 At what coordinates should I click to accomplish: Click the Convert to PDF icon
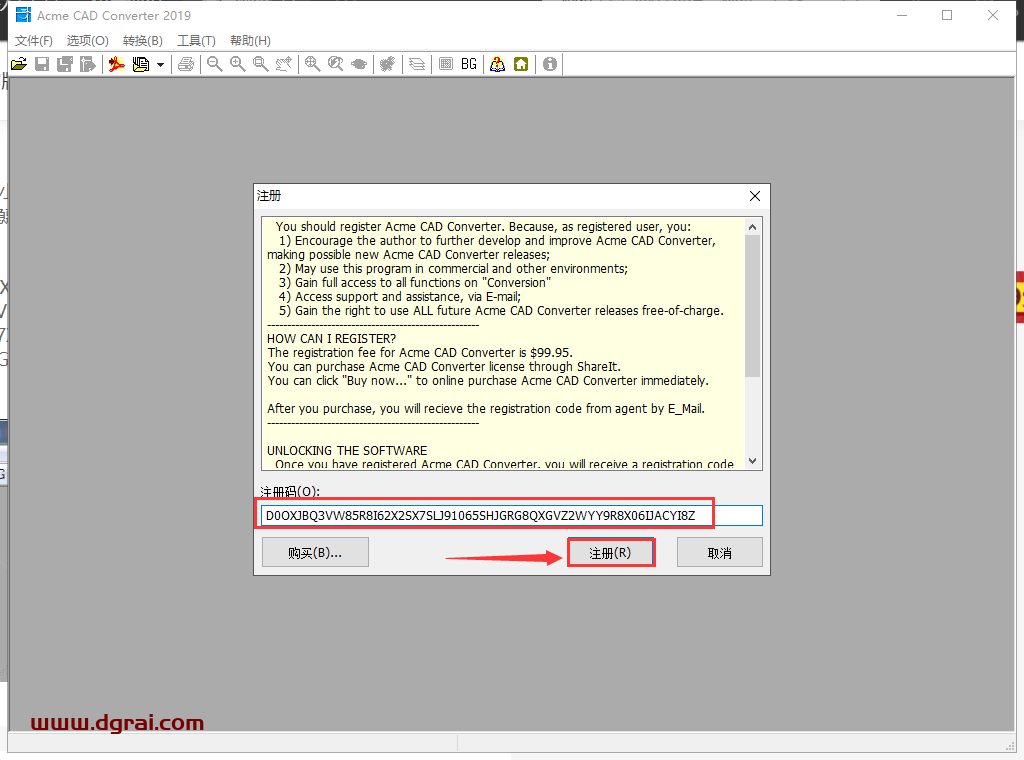click(x=117, y=64)
